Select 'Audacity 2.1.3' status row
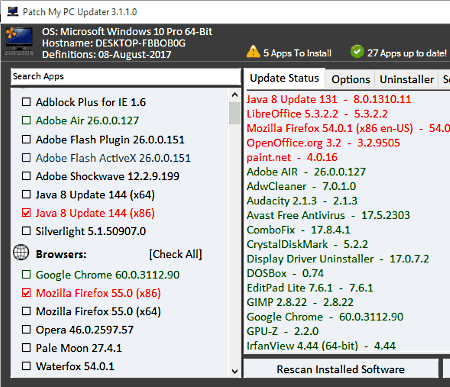 pyautogui.click(x=302, y=201)
